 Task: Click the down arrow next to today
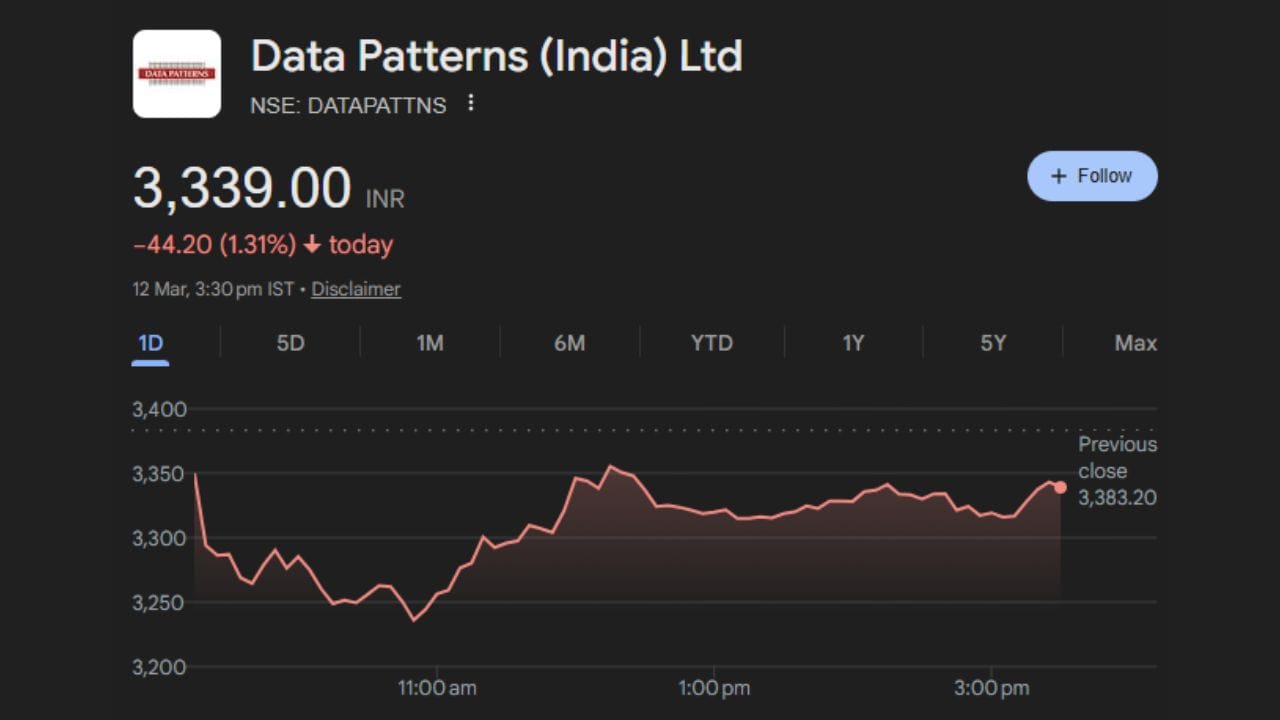point(312,245)
